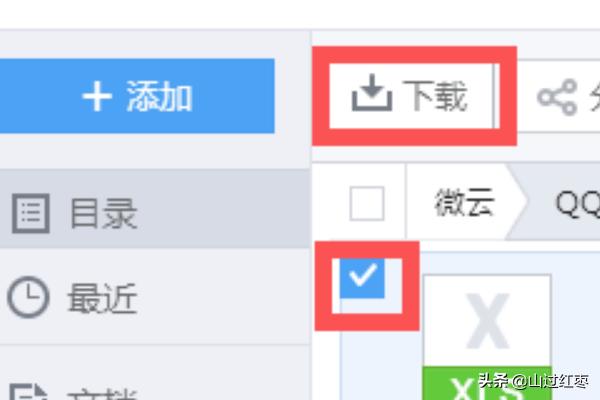Click the share nodes icon
Viewport: 600px width, 400px height.
557,97
